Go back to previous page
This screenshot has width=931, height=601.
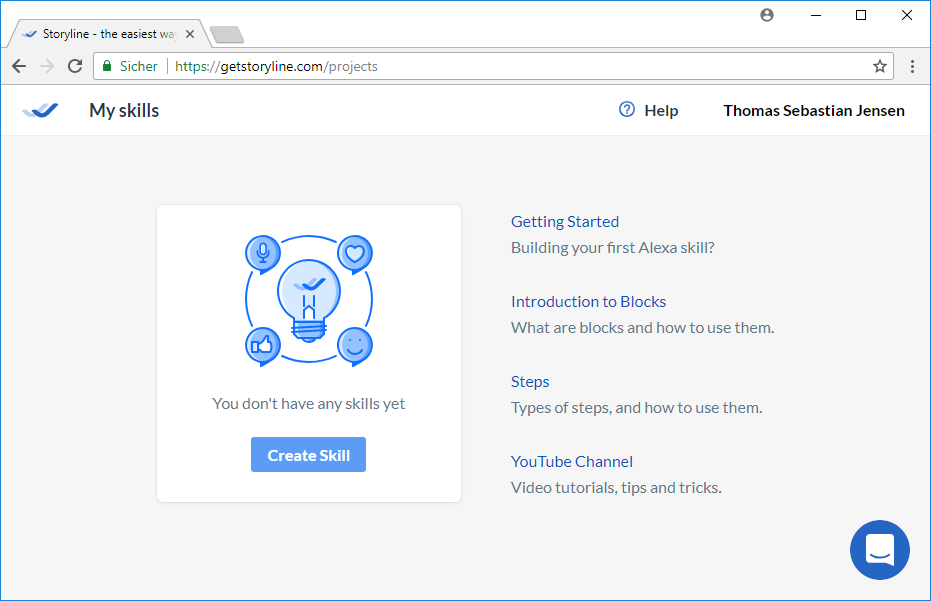click(x=19, y=66)
